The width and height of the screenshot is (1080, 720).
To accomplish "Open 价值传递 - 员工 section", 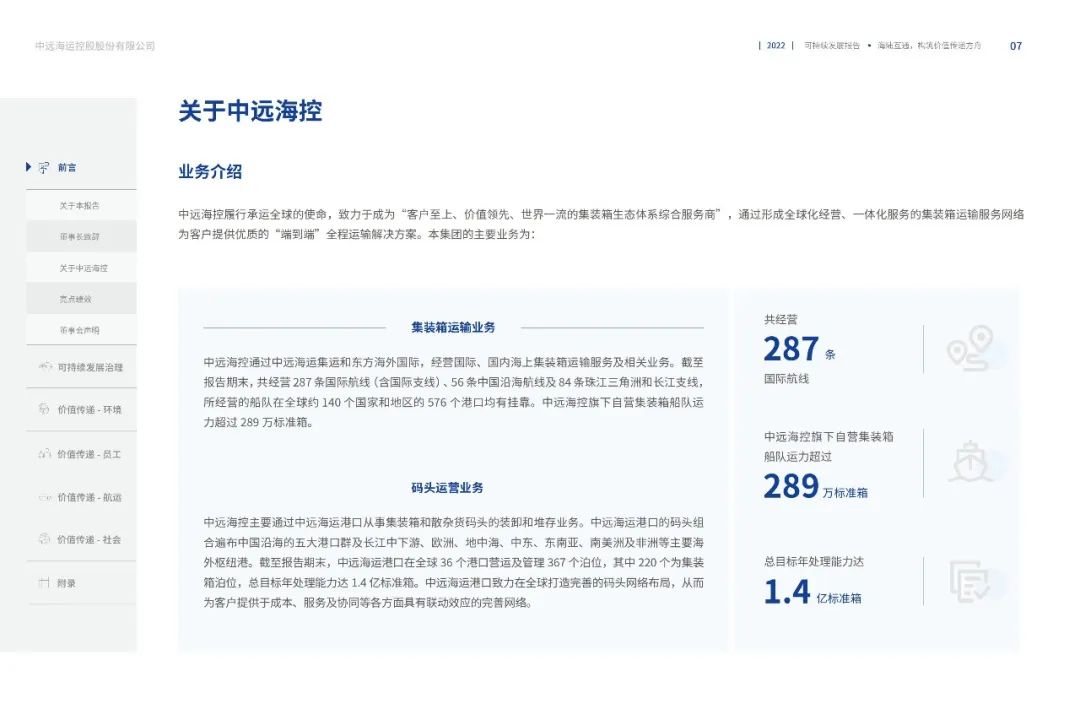I will 89,454.
